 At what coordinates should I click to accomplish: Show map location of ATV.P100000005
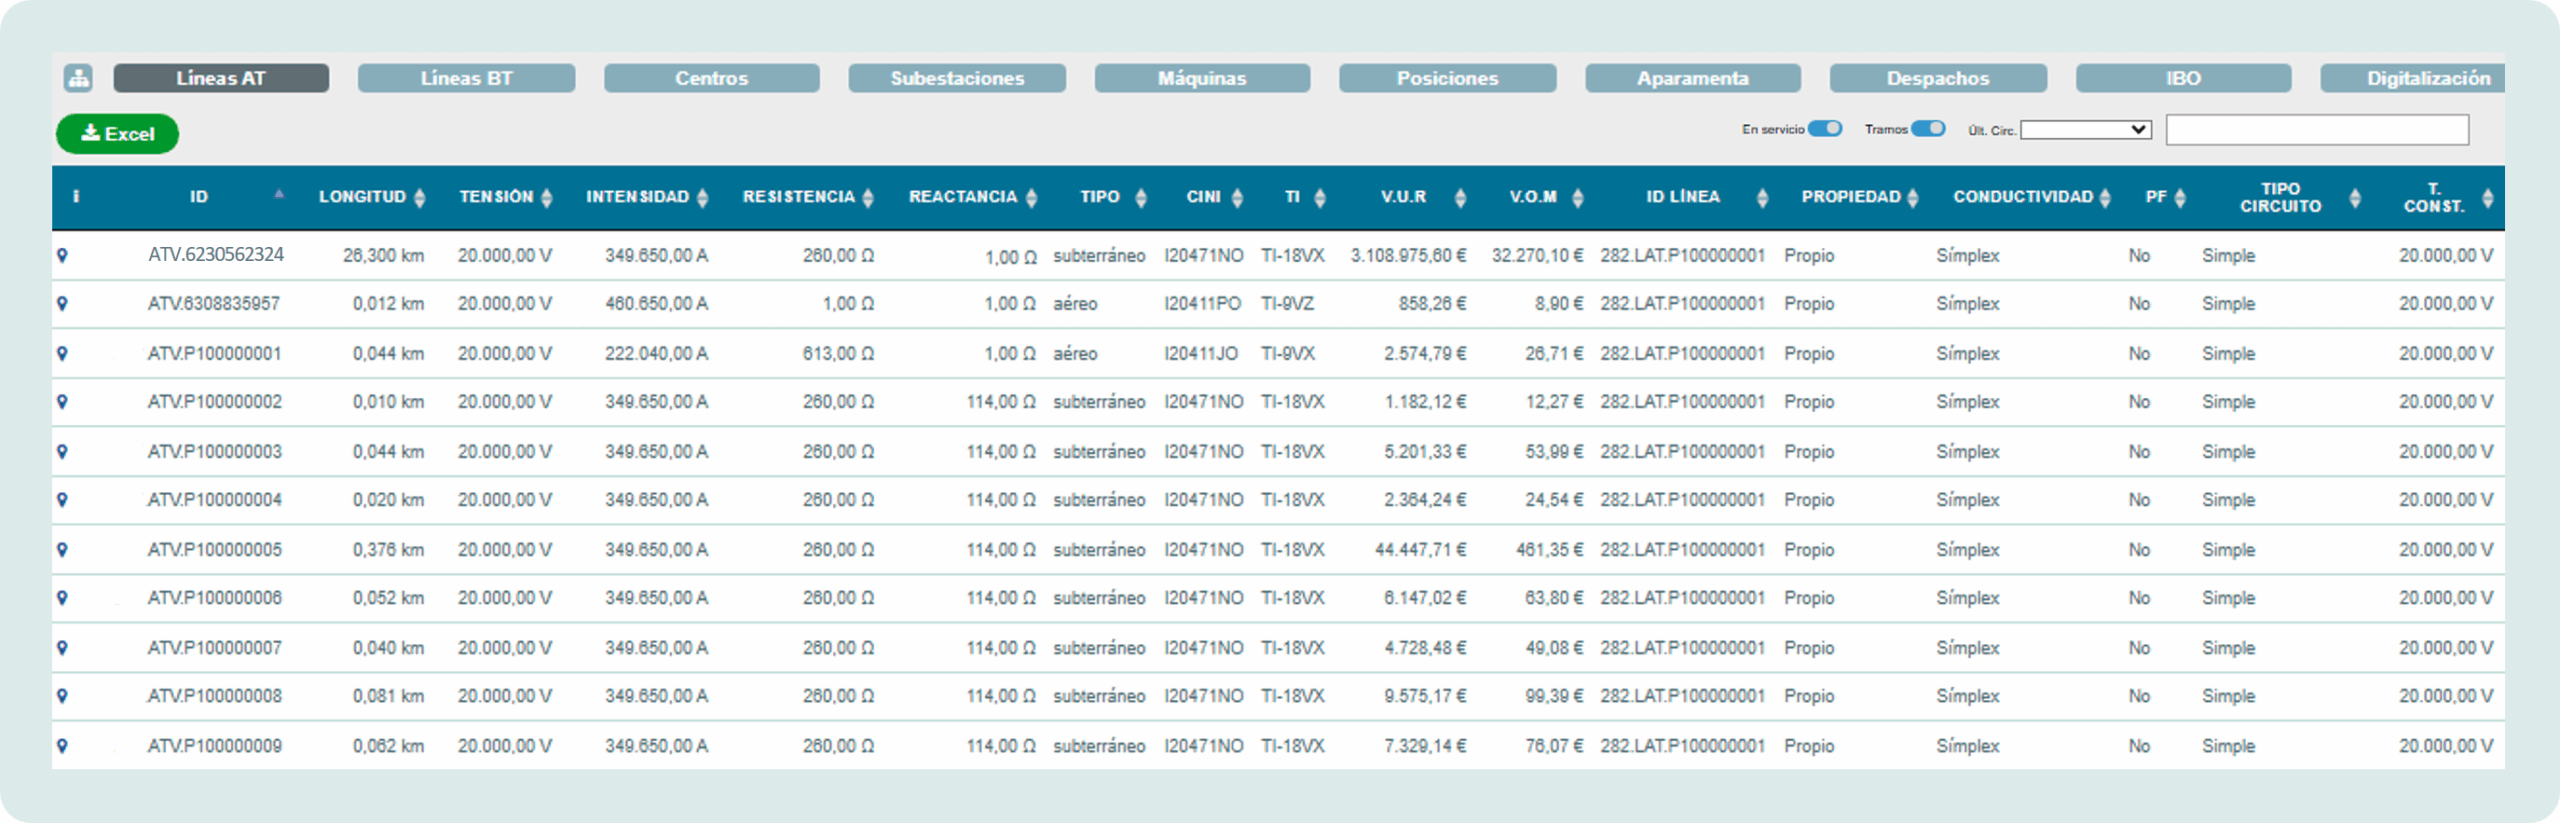tap(62, 550)
